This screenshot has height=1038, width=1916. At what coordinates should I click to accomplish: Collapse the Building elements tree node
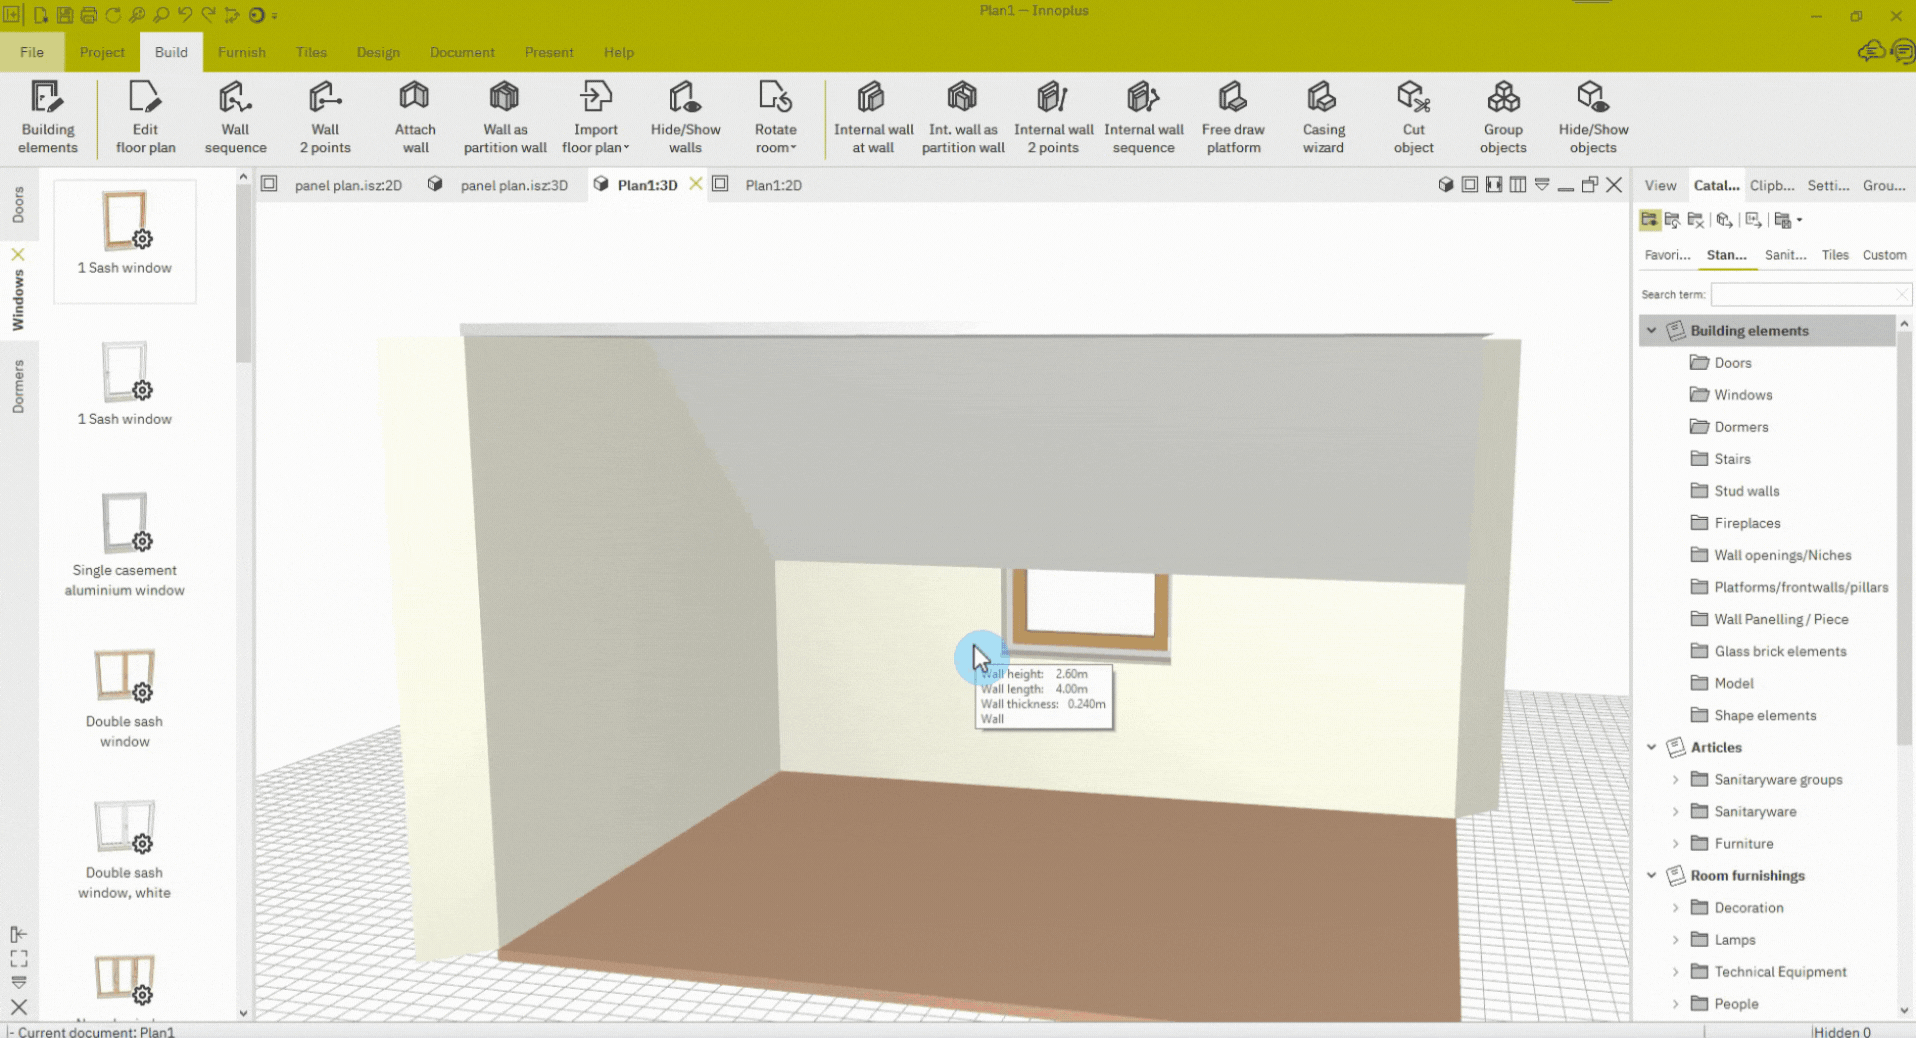pyautogui.click(x=1652, y=330)
